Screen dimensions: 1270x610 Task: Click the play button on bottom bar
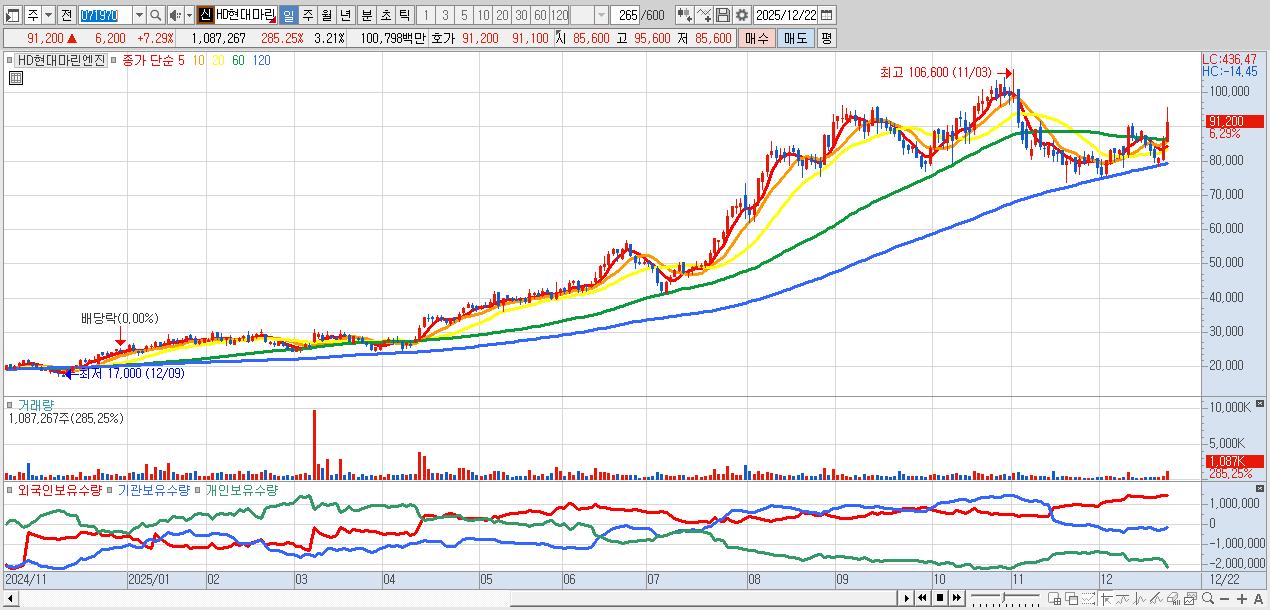pos(907,598)
